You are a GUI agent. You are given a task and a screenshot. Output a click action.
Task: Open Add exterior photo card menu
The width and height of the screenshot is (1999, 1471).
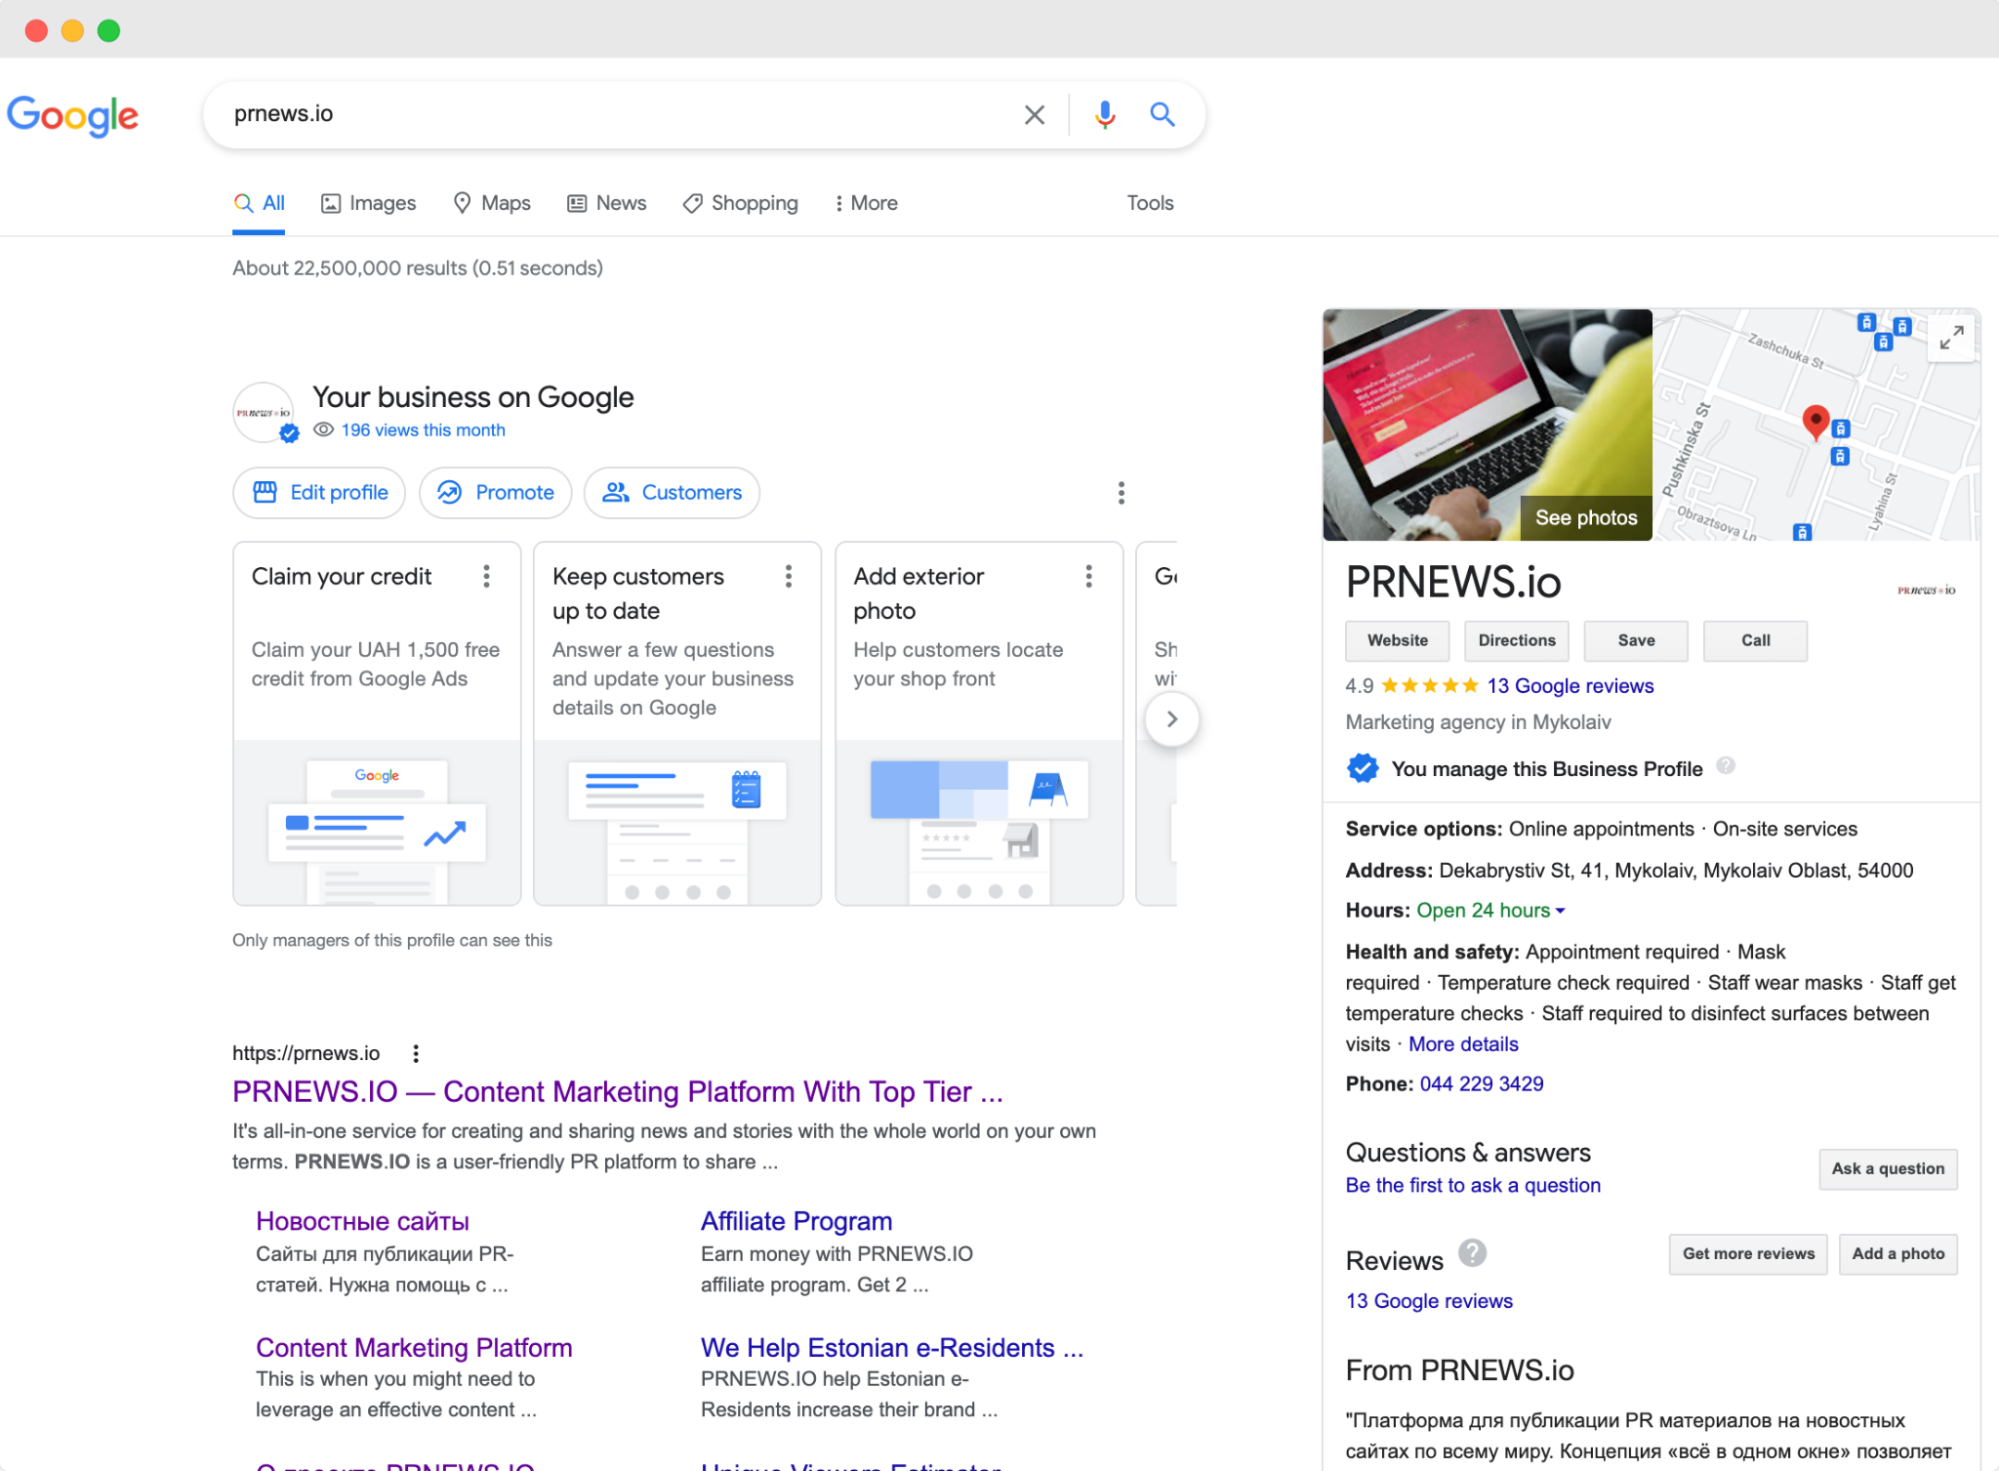(x=1089, y=576)
